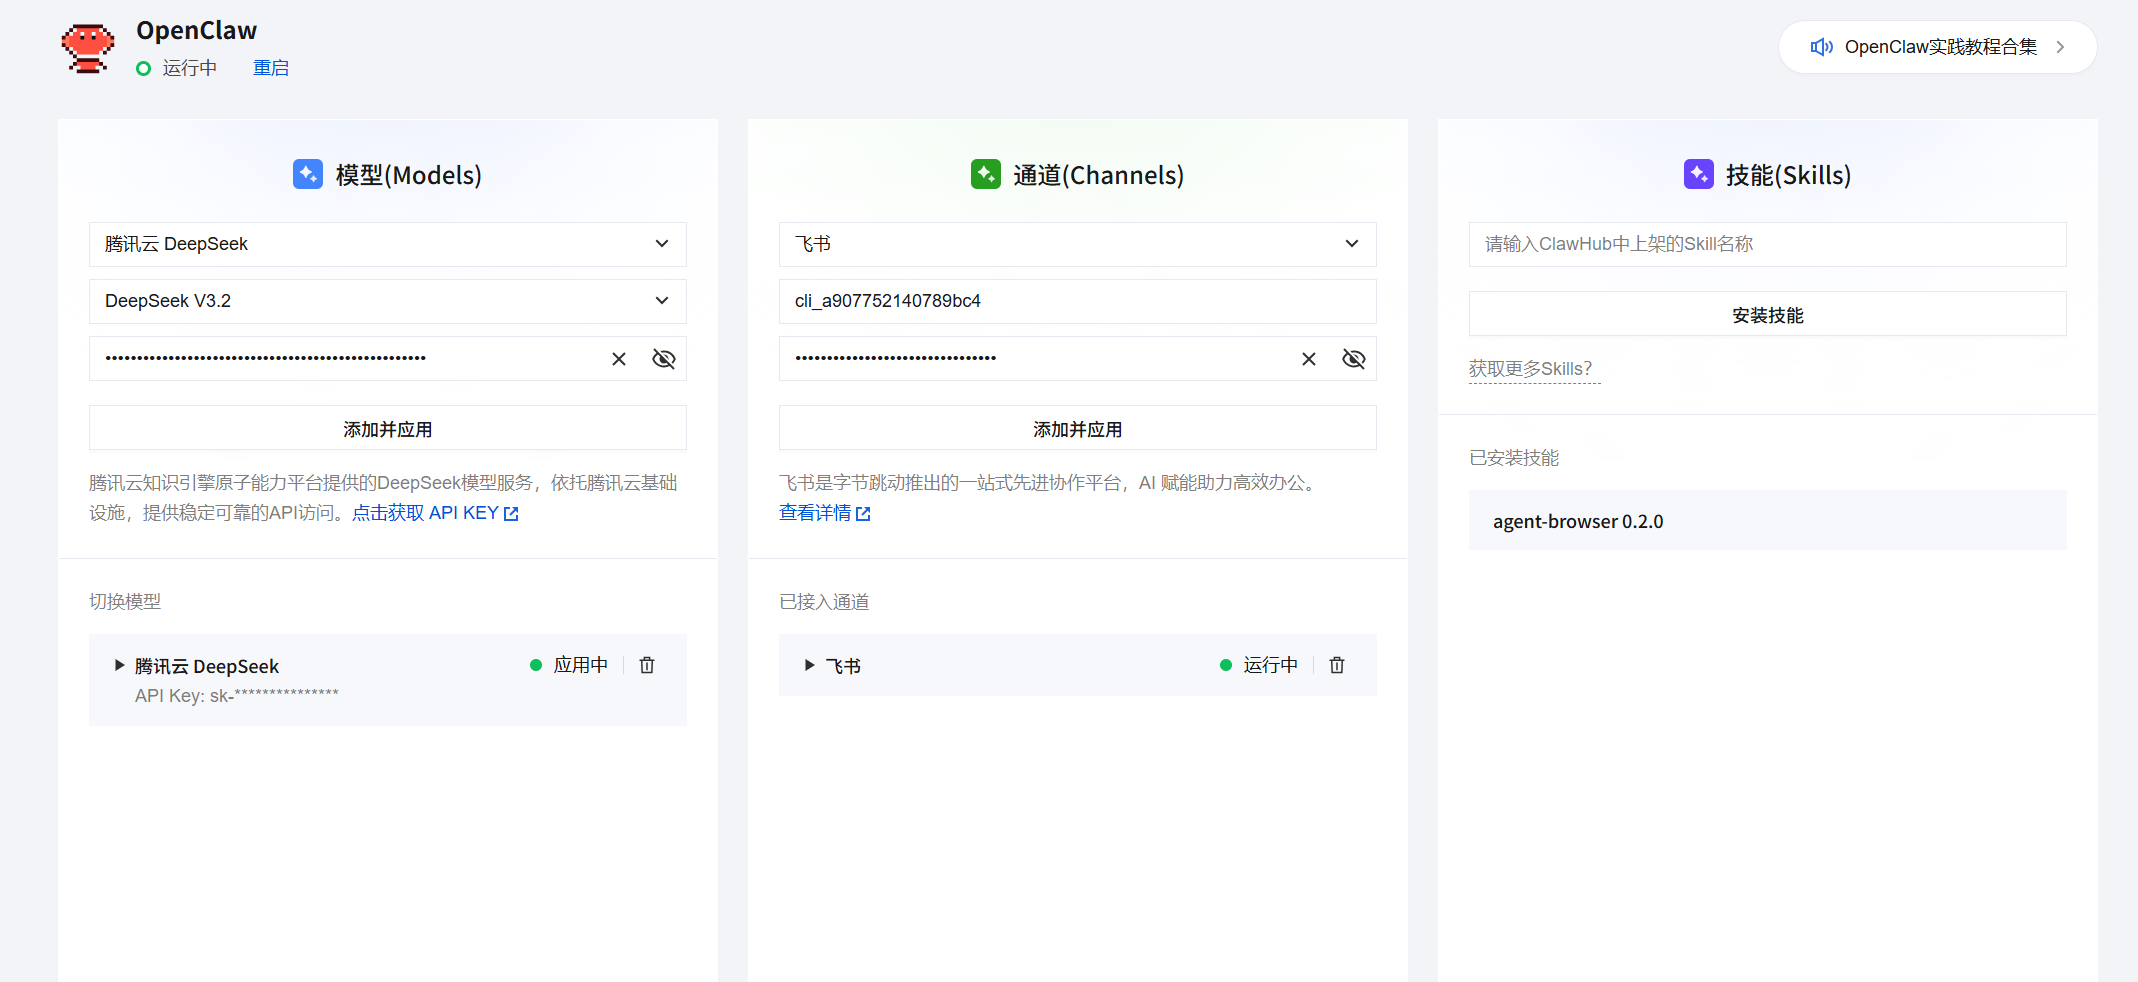Show the hidden model API key
This screenshot has height=982, width=2138.
(663, 358)
